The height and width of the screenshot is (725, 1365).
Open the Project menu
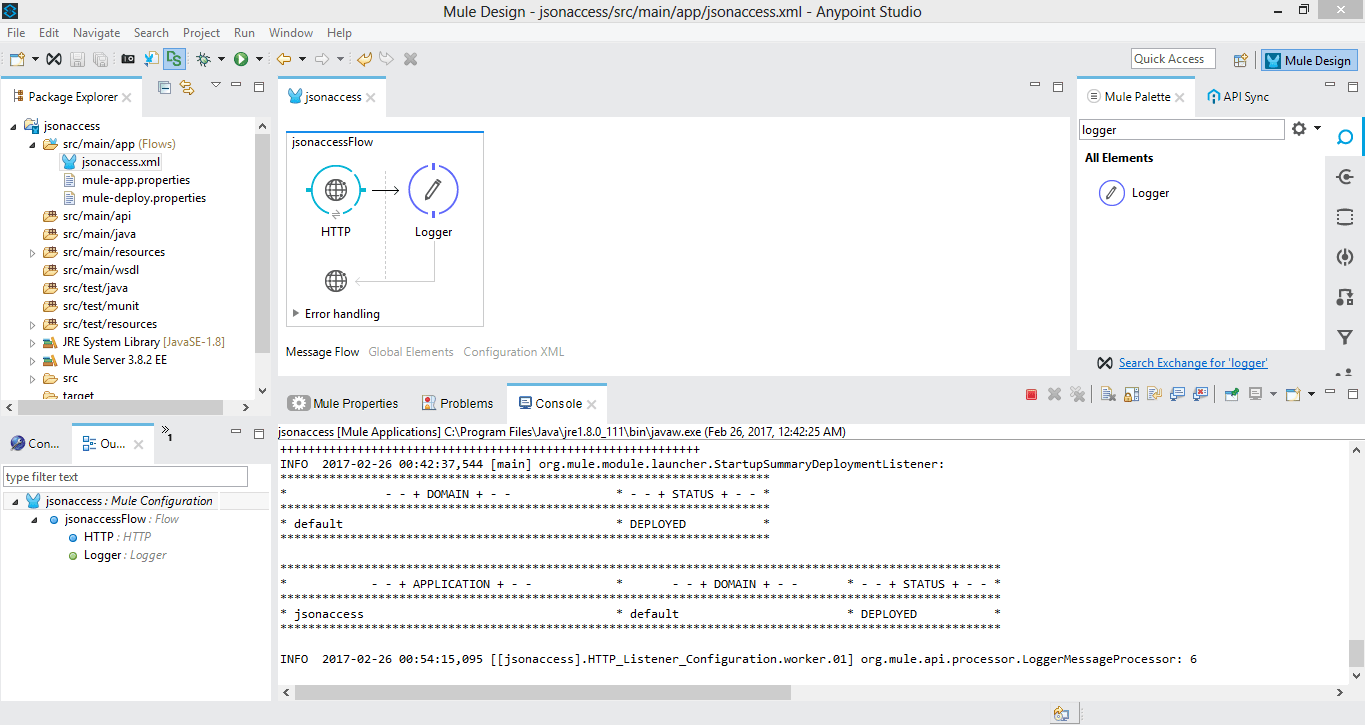coord(202,33)
